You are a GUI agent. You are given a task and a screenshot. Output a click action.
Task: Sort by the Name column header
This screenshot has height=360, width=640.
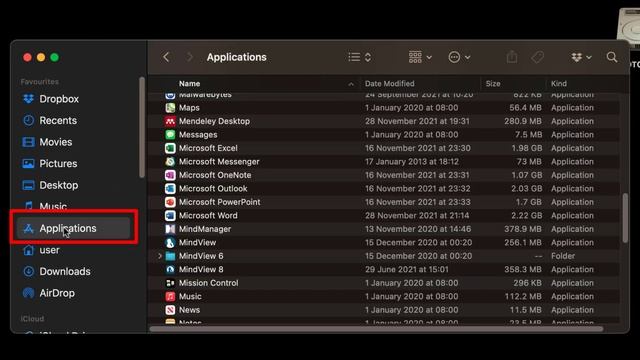(x=189, y=84)
